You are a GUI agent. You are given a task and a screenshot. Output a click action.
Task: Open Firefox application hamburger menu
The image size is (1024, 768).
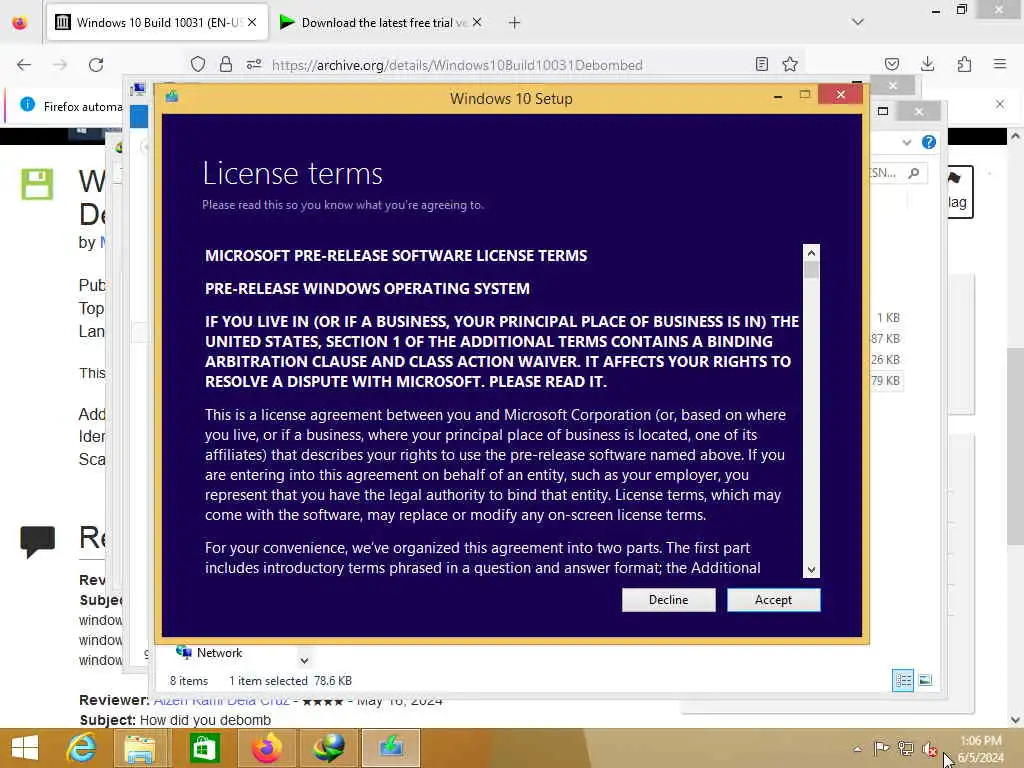(x=1000, y=64)
